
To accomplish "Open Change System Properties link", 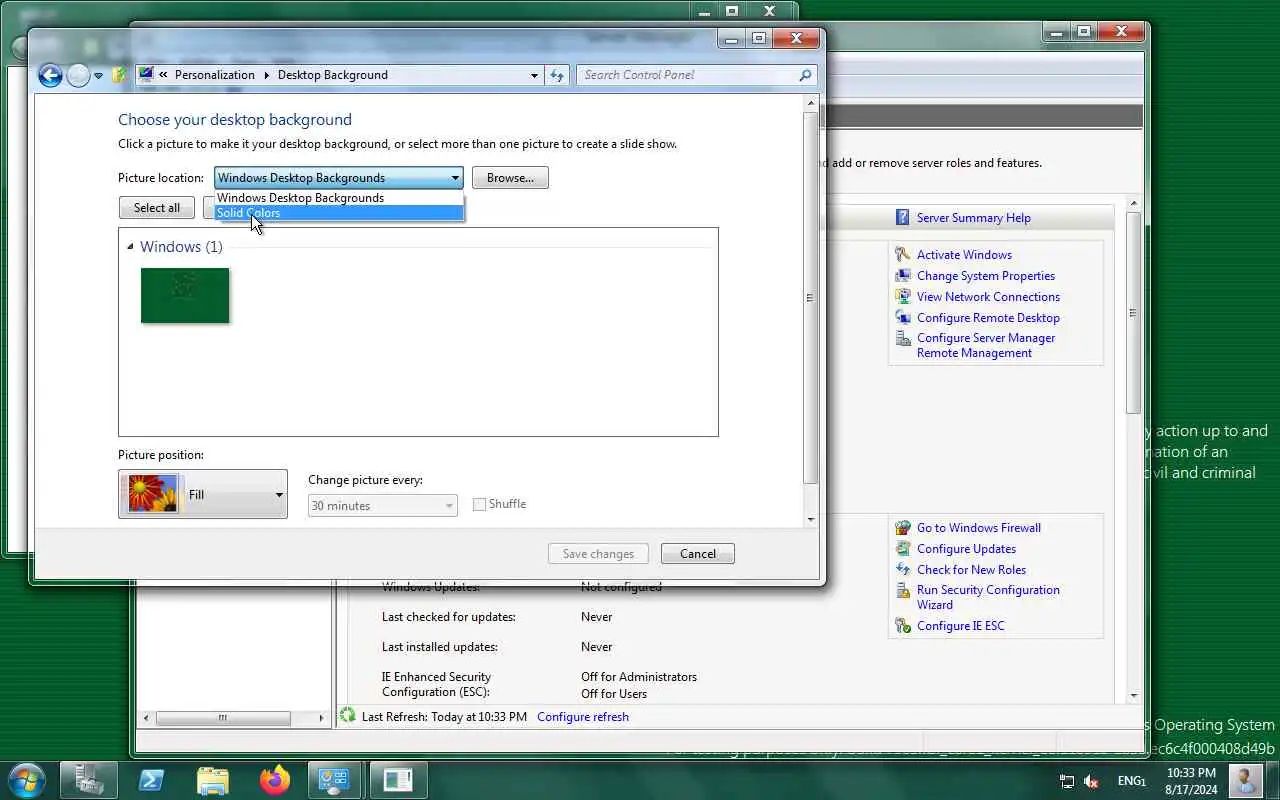I will (986, 276).
